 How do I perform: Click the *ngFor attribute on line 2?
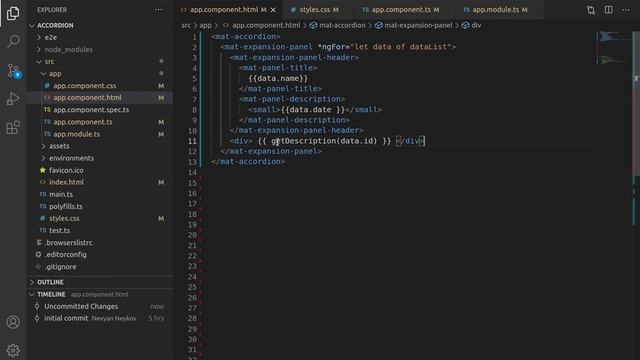click(386, 47)
